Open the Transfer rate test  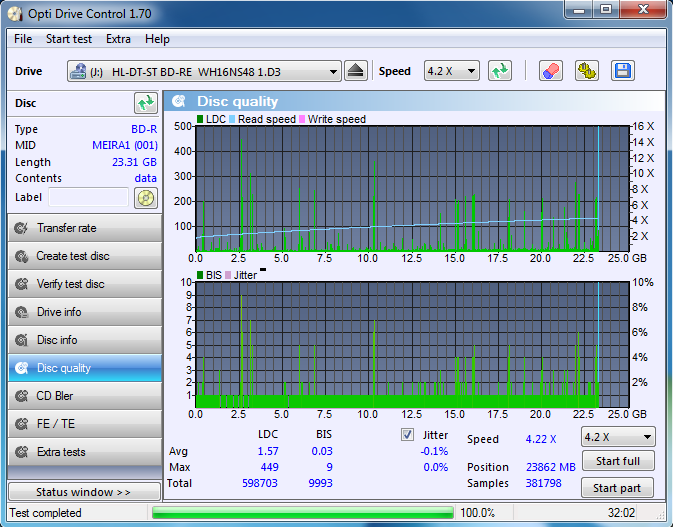[82, 228]
